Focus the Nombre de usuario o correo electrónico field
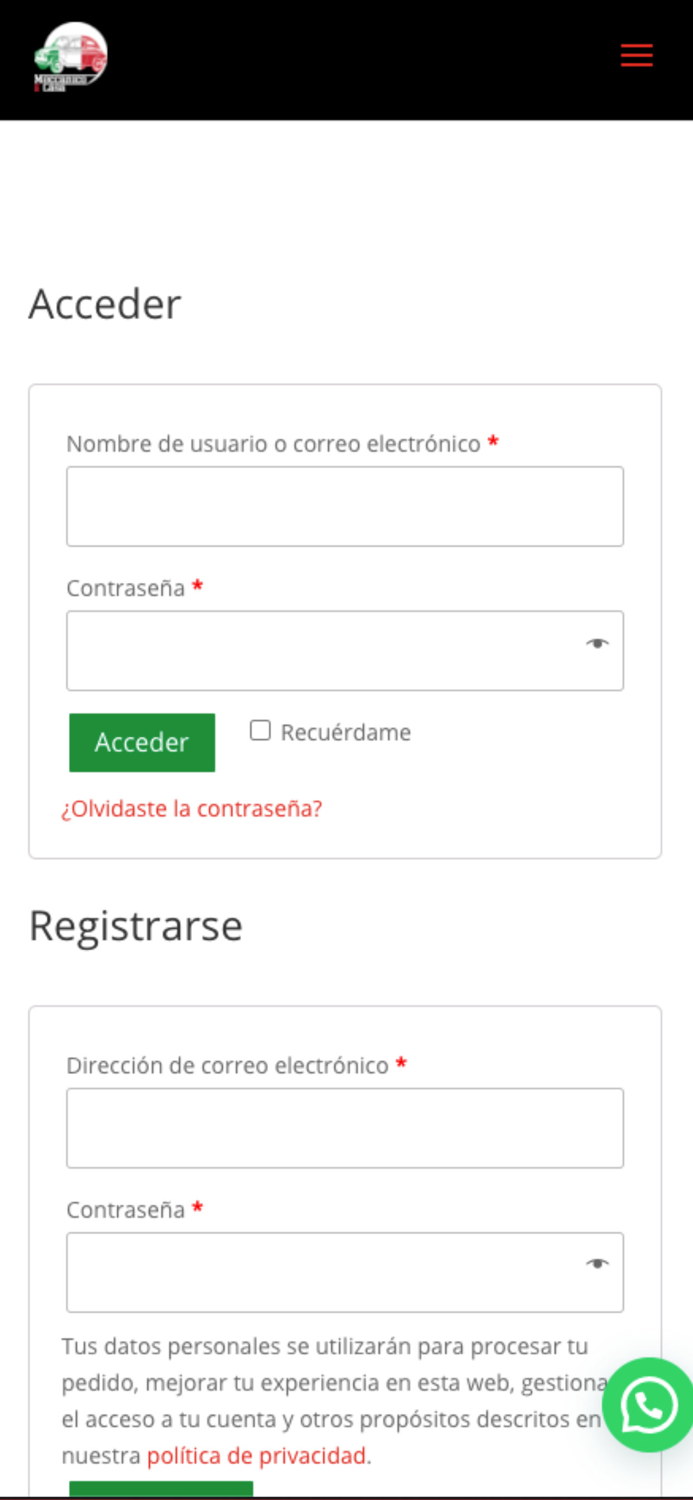This screenshot has height=1500, width=693. pyautogui.click(x=345, y=506)
